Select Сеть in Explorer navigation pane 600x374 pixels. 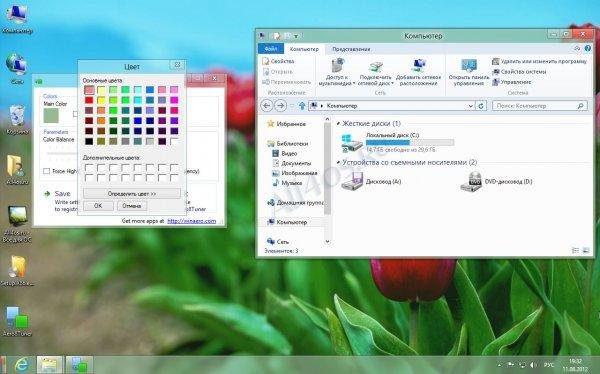(x=278, y=242)
